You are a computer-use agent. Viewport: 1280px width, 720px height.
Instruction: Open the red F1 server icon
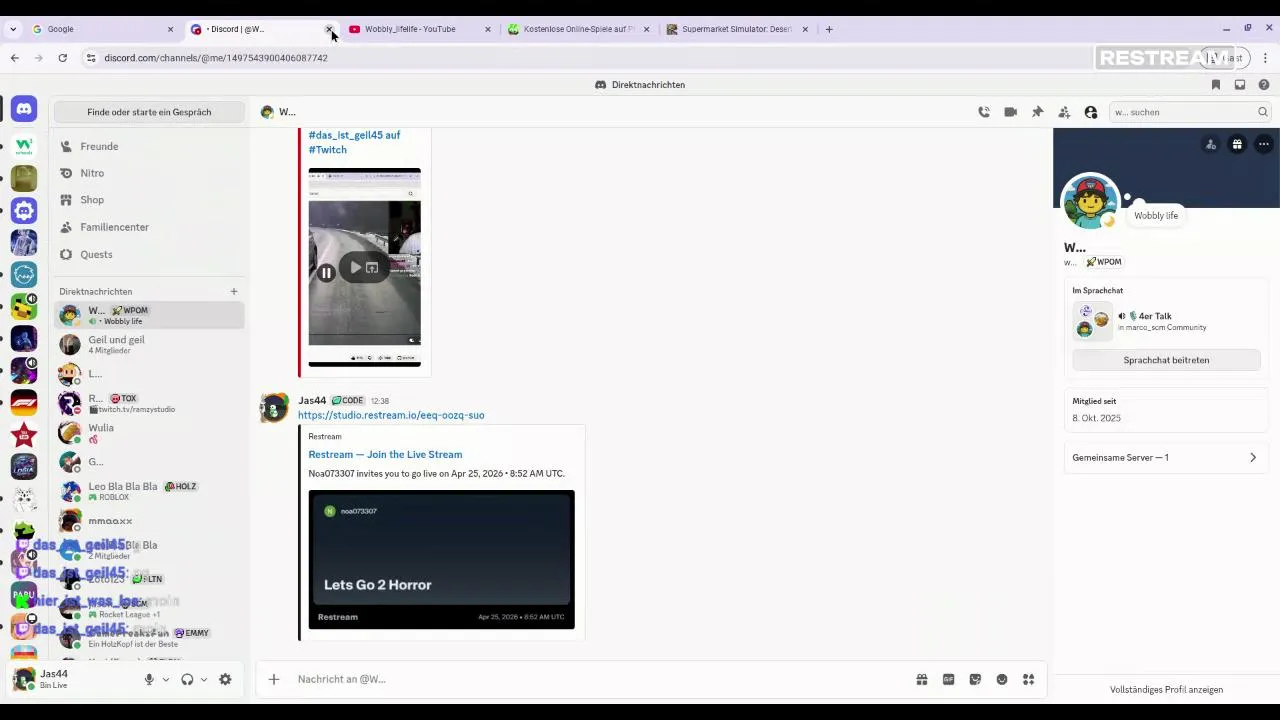24,403
